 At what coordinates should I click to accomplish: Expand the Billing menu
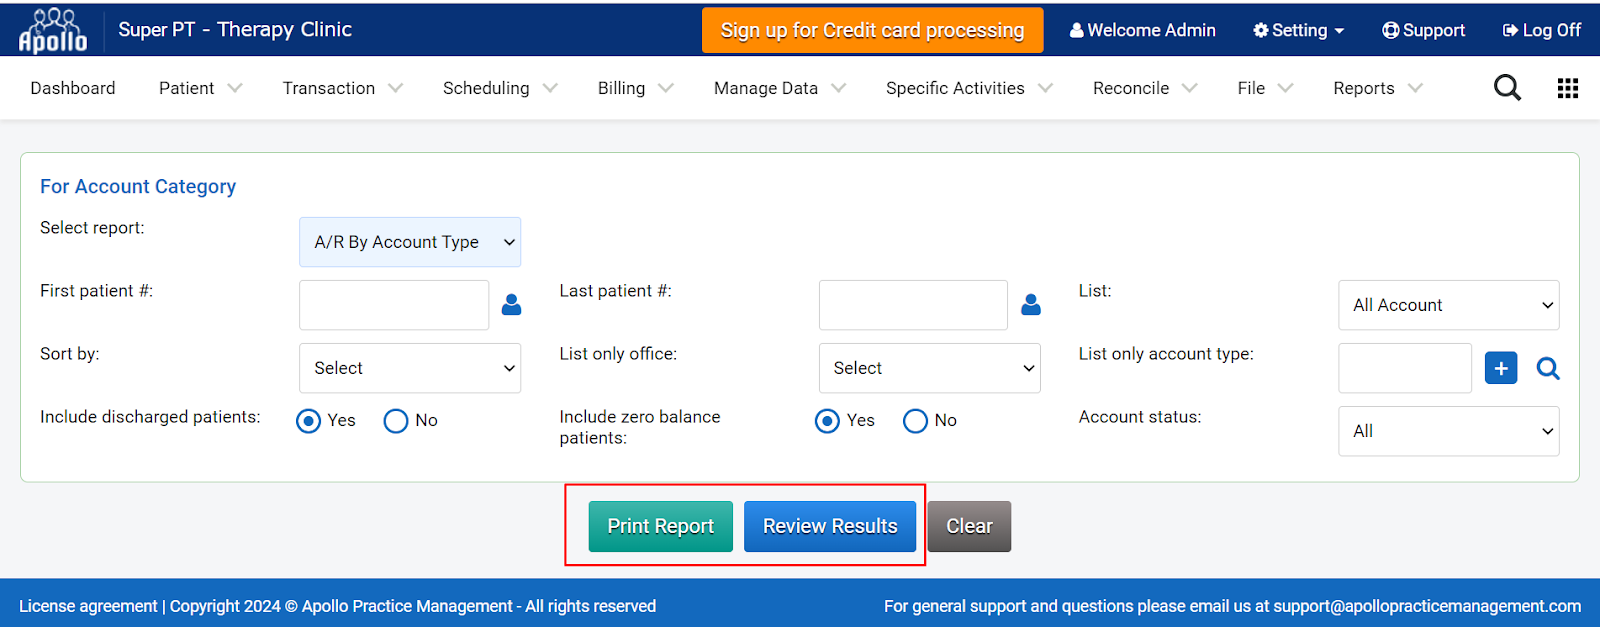point(635,88)
